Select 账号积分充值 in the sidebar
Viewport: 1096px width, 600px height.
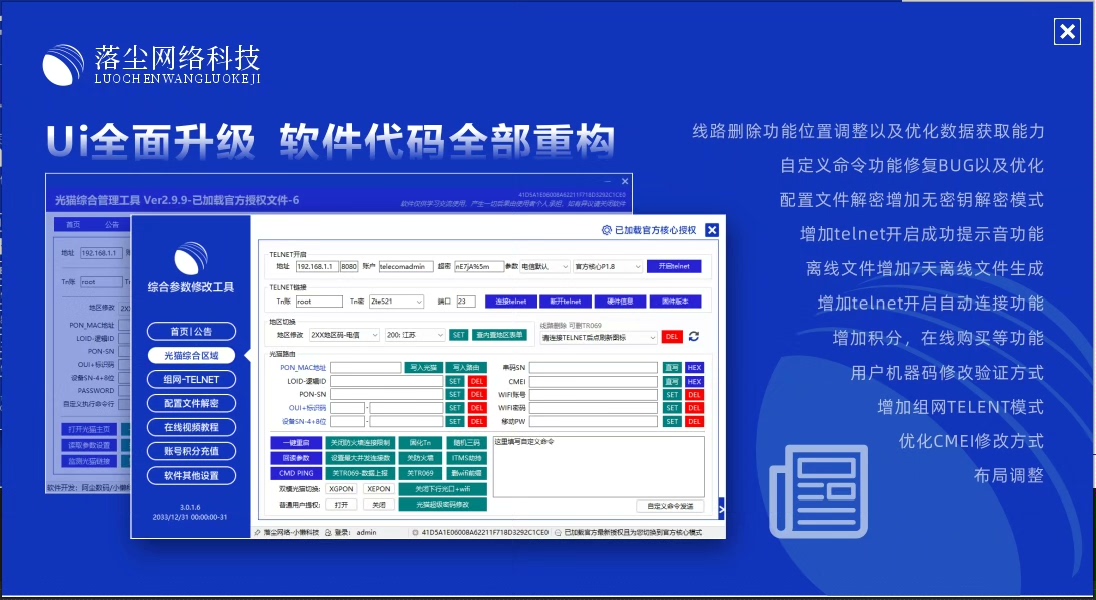[x=191, y=451]
